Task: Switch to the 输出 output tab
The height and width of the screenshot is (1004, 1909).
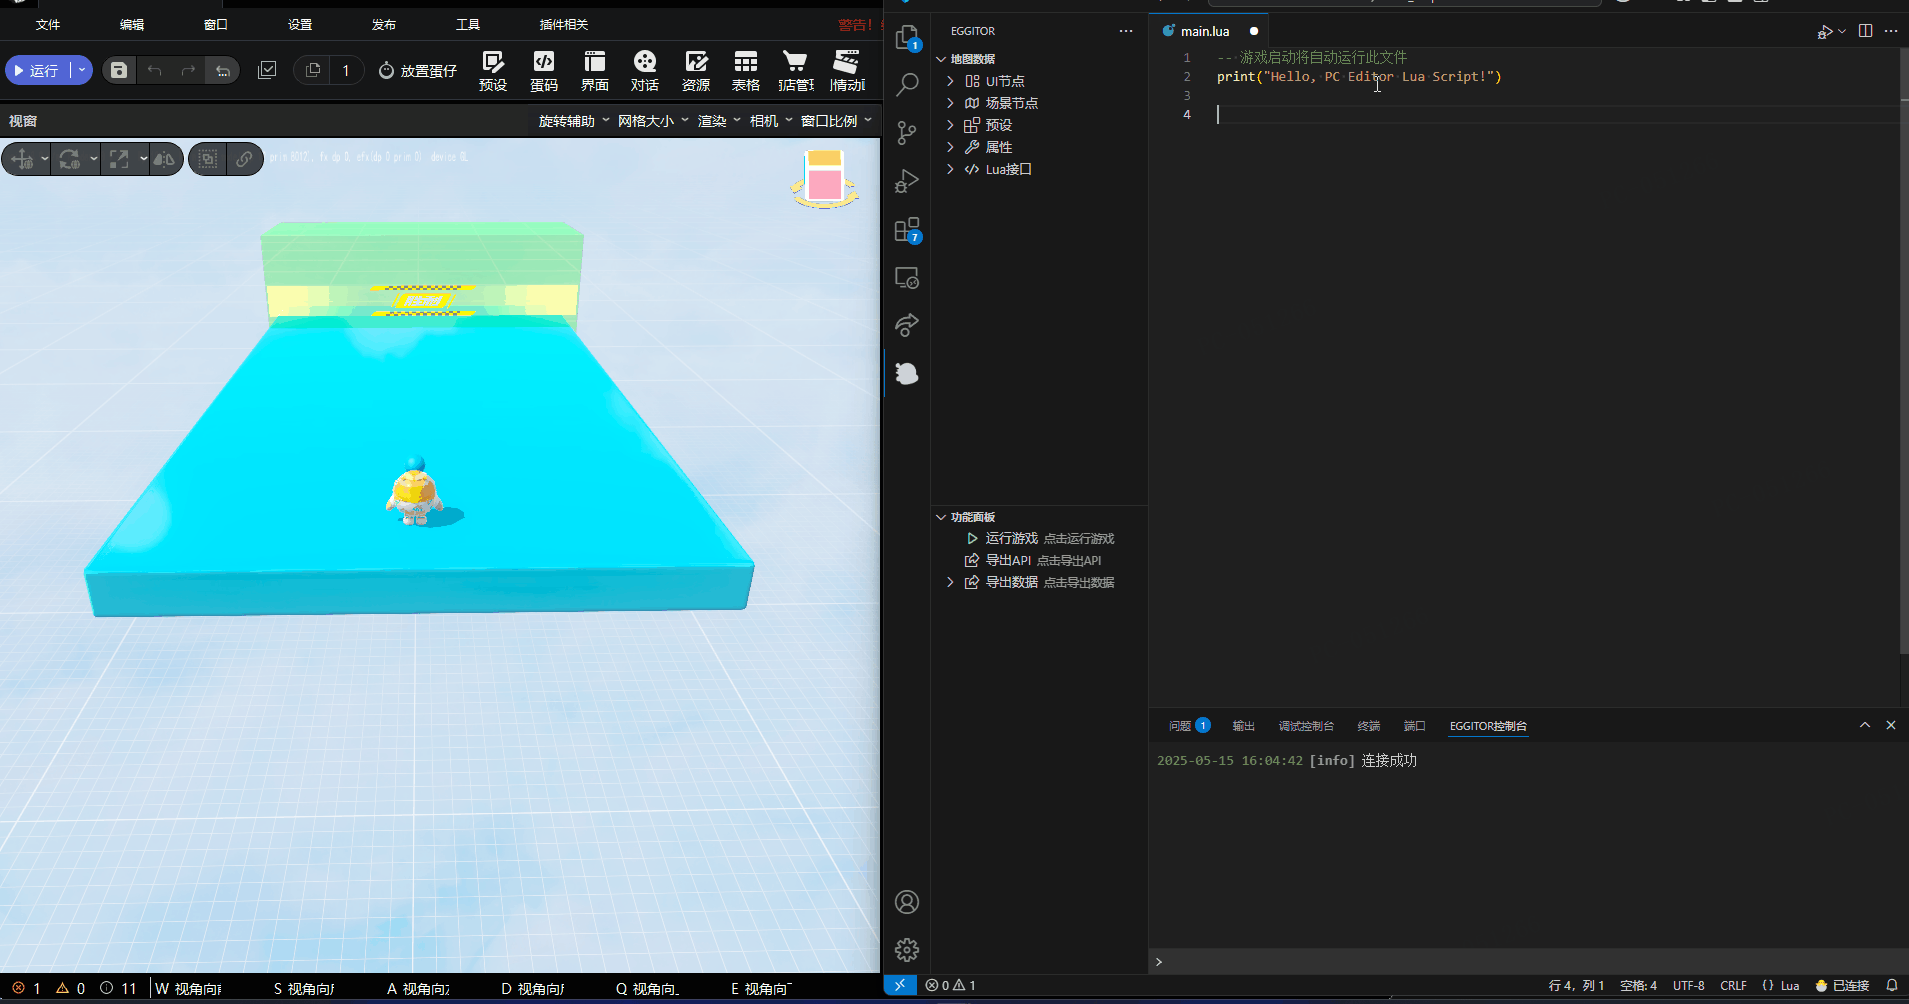Action: [1243, 726]
